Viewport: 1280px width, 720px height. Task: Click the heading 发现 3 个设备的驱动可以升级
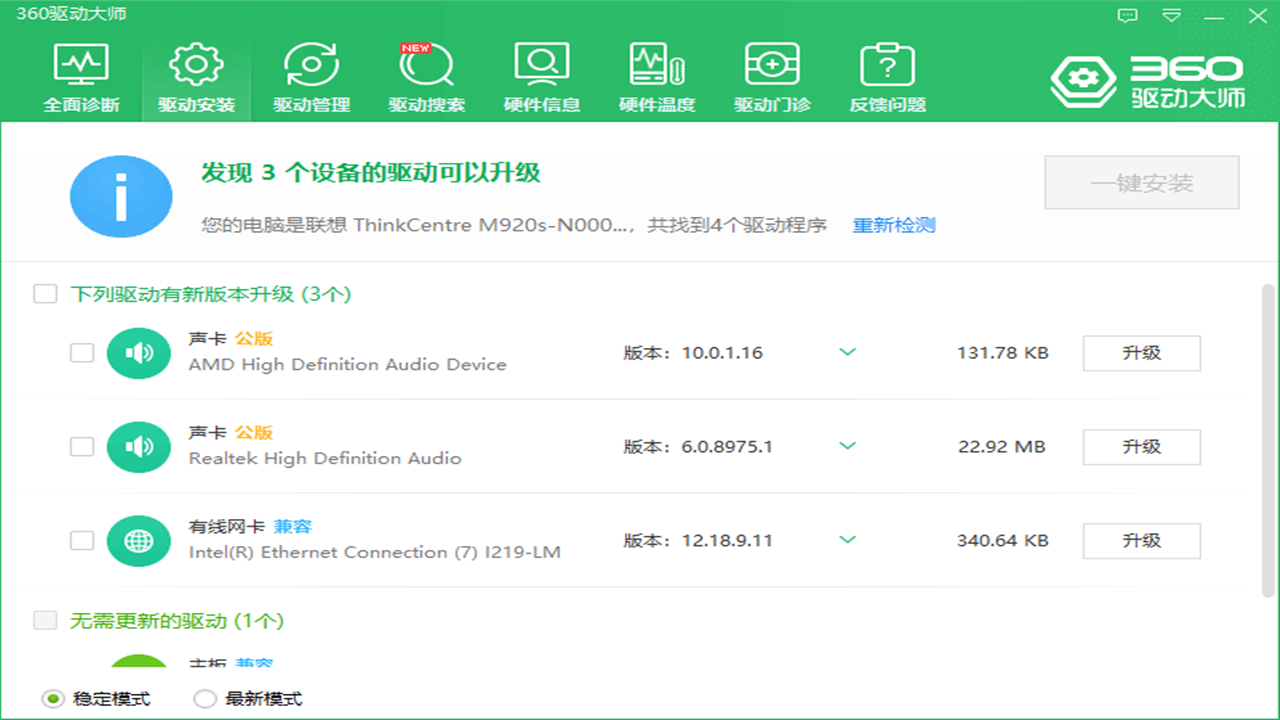pos(371,173)
